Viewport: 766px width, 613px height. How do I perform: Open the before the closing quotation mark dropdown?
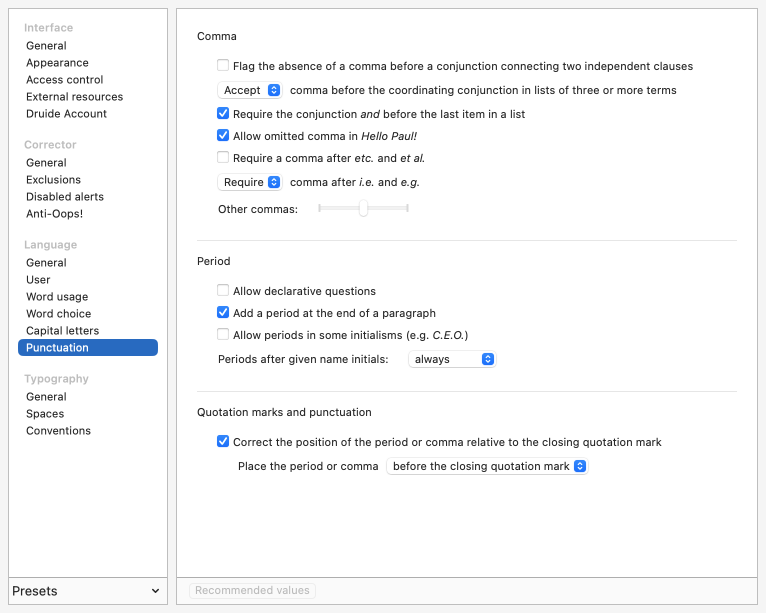pos(487,466)
